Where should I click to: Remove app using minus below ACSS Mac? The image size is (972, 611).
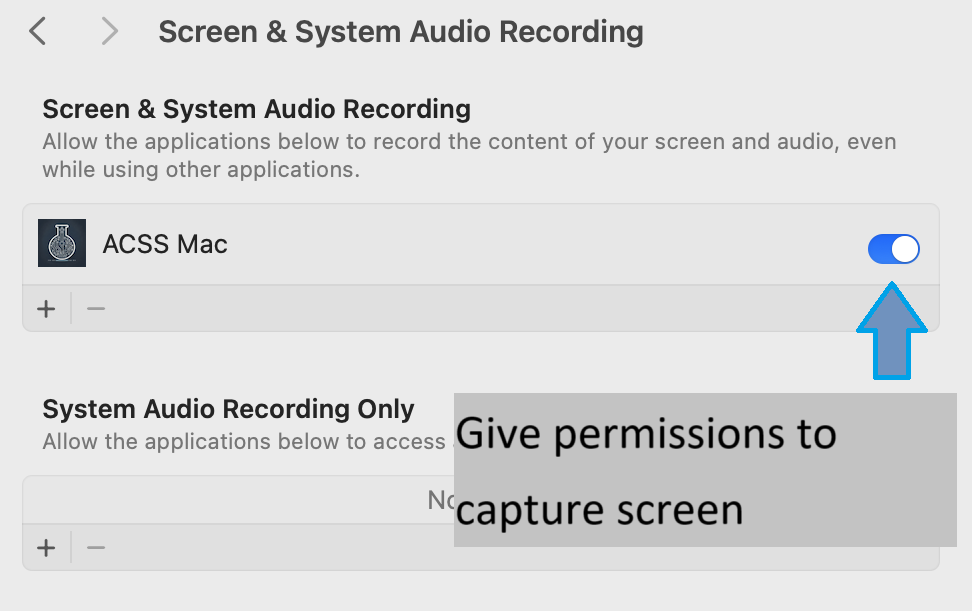[x=95, y=309]
